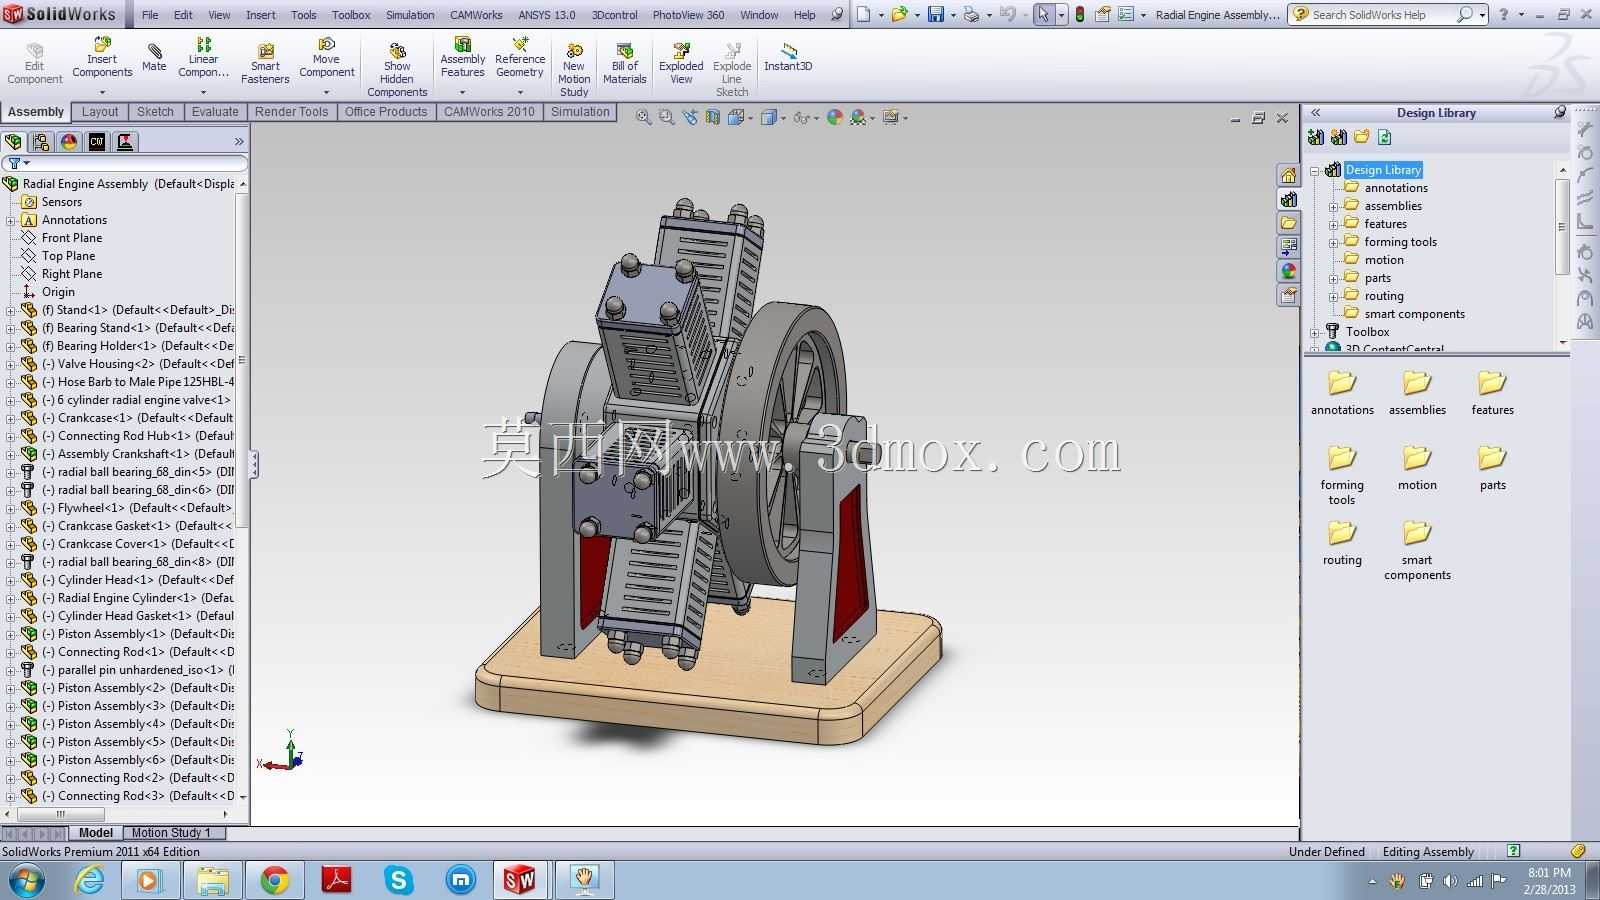Open Google Chrome from the taskbar

274,880
